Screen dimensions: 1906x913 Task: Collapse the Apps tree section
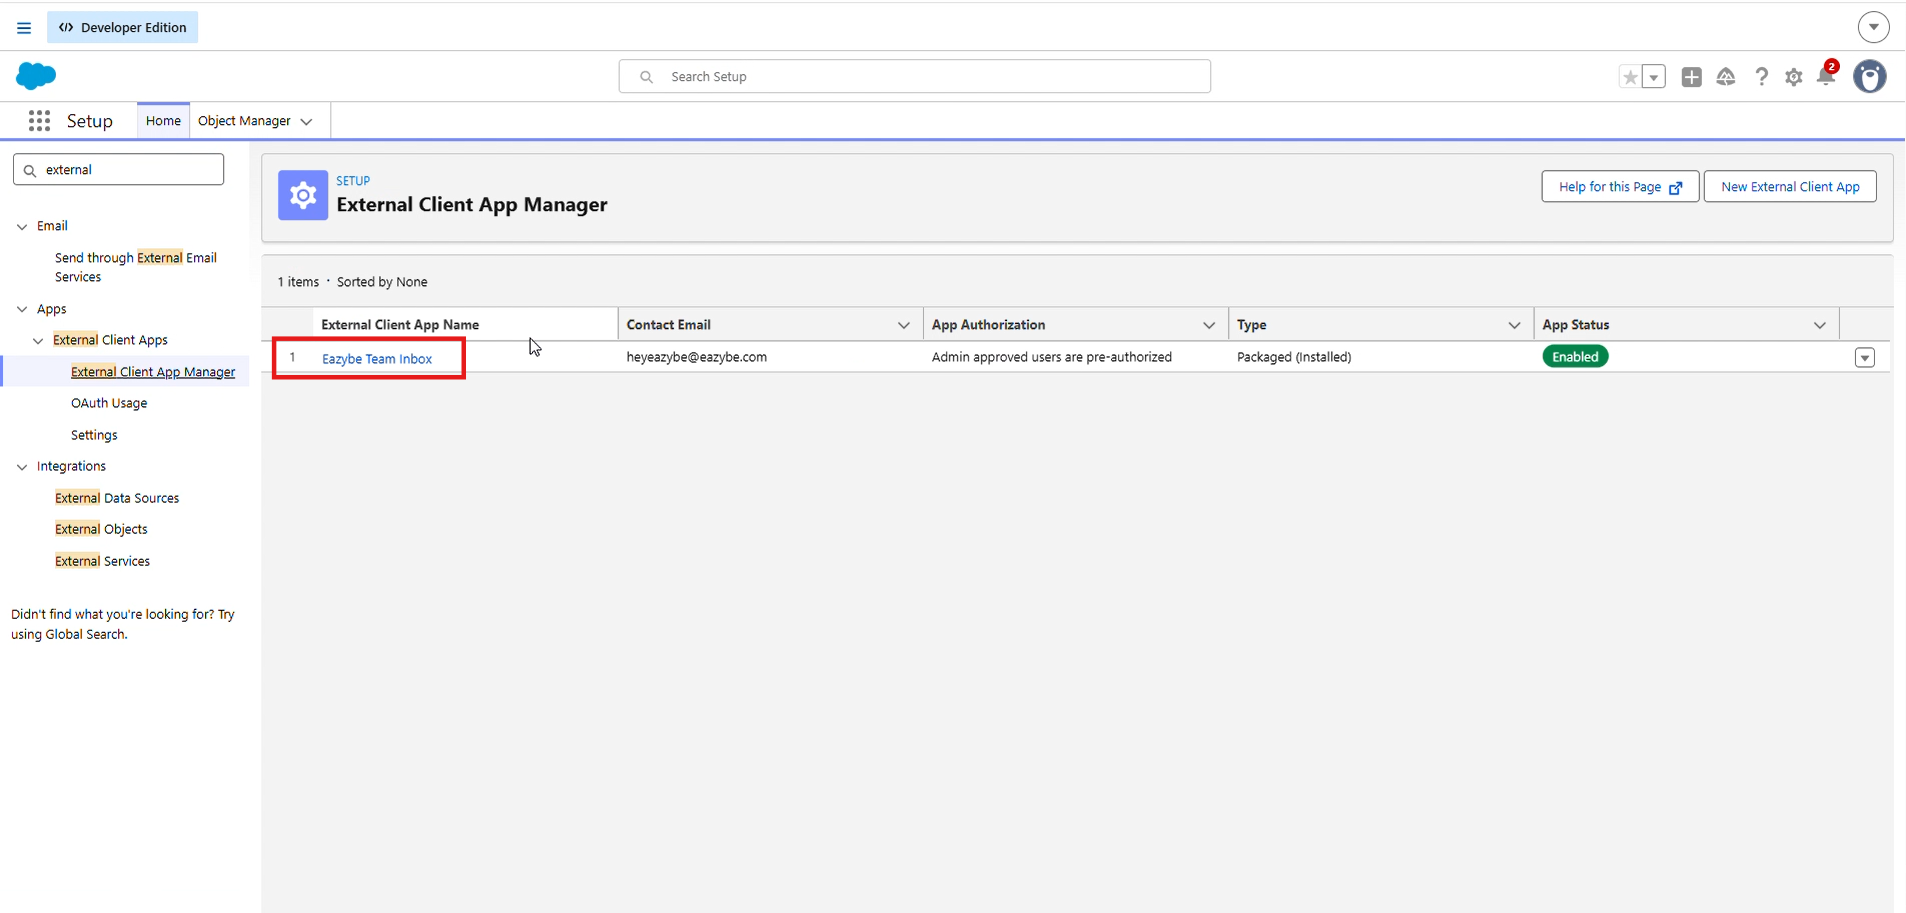click(22, 310)
